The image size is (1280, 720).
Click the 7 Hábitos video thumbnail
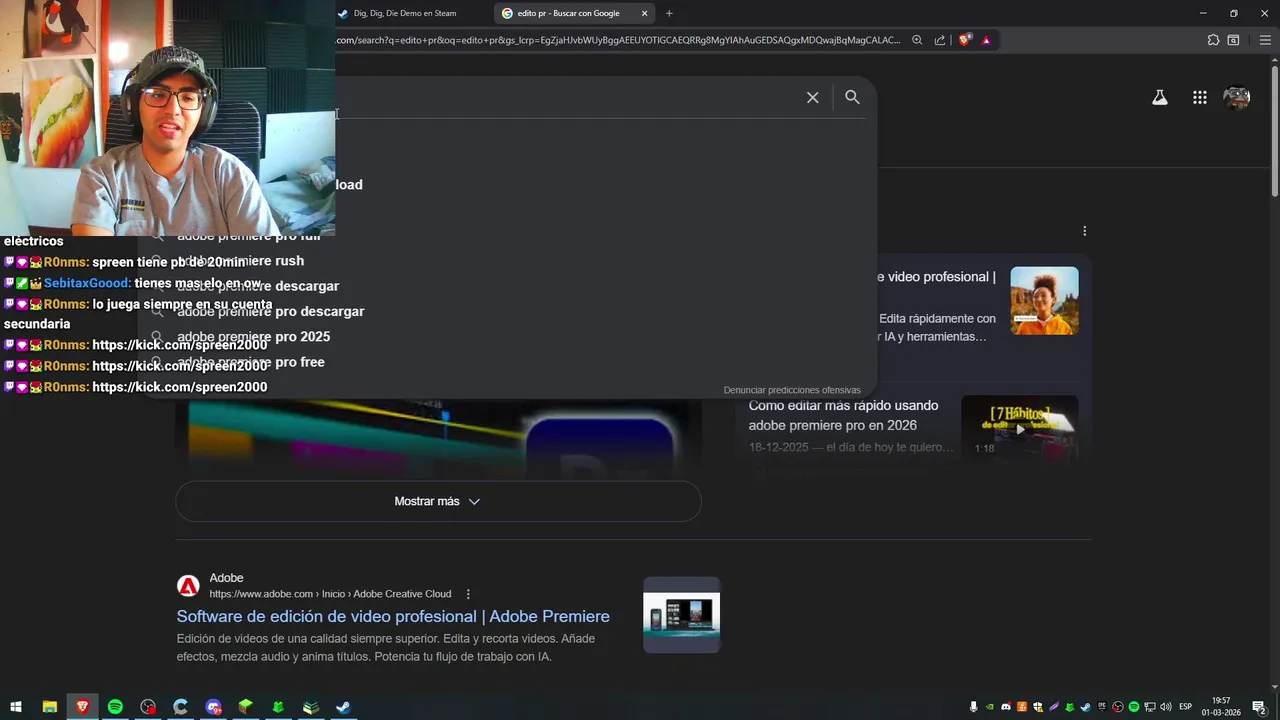1019,428
